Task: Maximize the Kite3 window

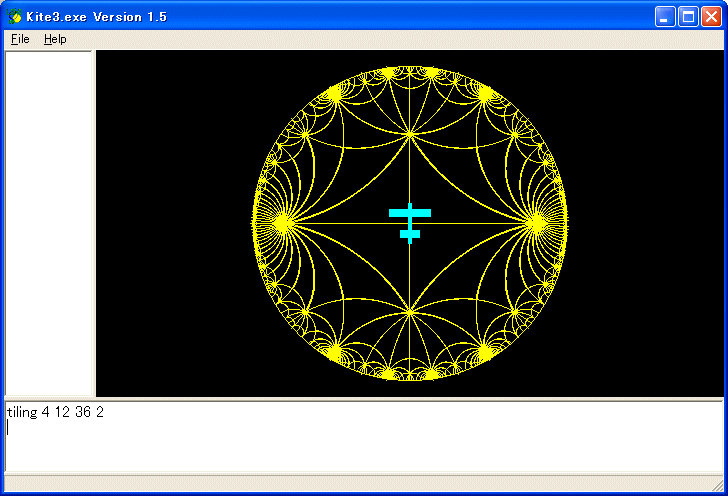Action: point(688,17)
